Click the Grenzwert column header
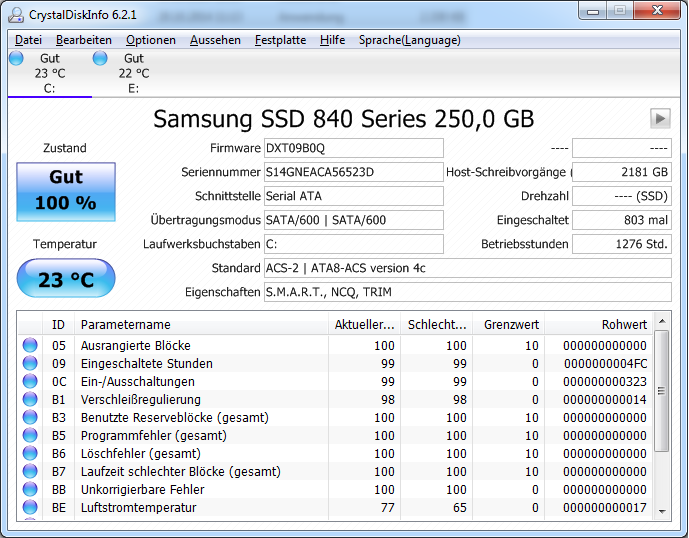Screen dimensions: 689x538 508,324
